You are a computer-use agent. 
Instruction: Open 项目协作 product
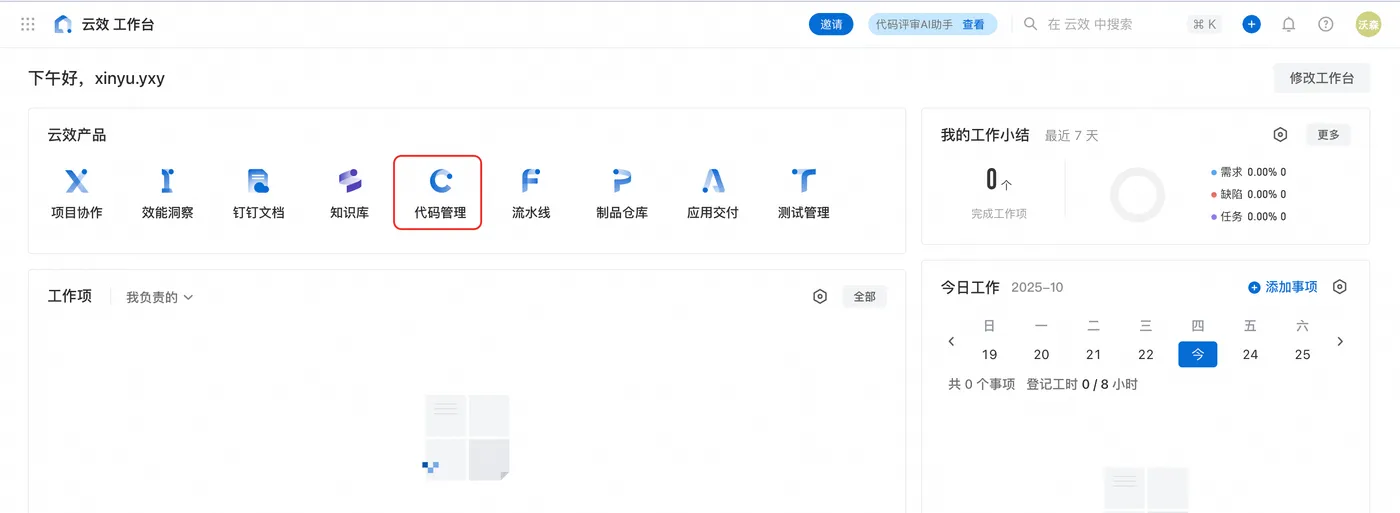77,194
